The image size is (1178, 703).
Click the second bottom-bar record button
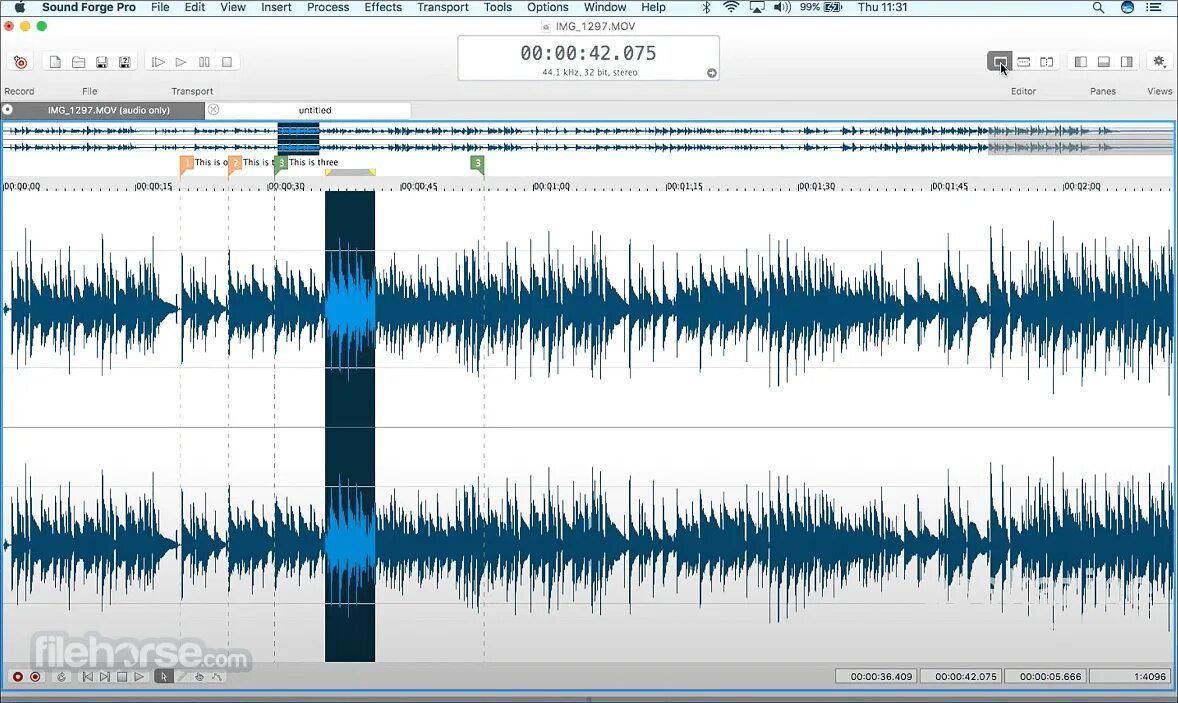[35, 677]
